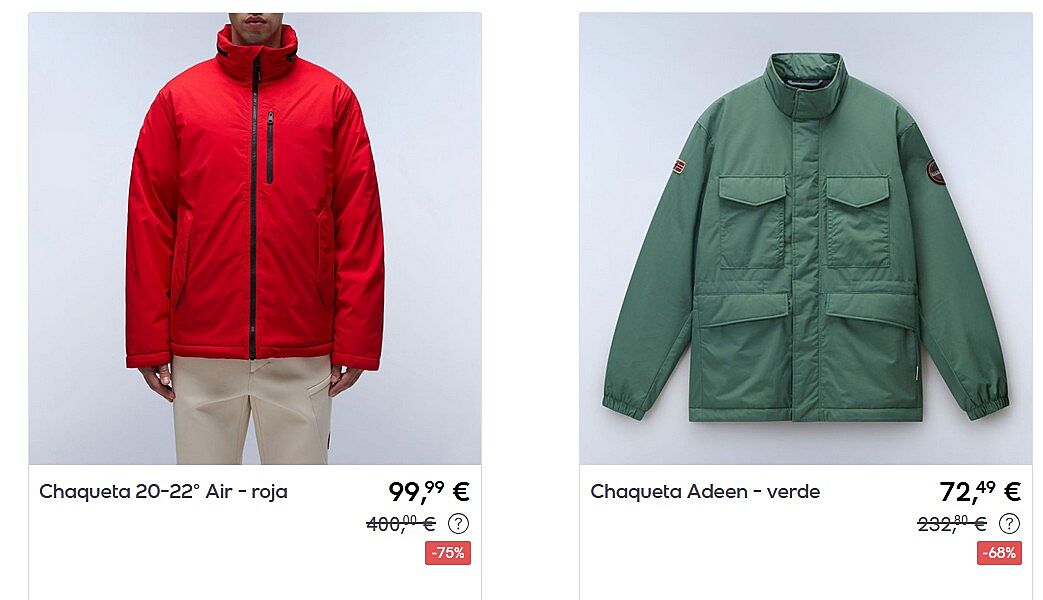Click help icon beside 232,80 € price
The image size is (1043, 600).
click(1009, 524)
